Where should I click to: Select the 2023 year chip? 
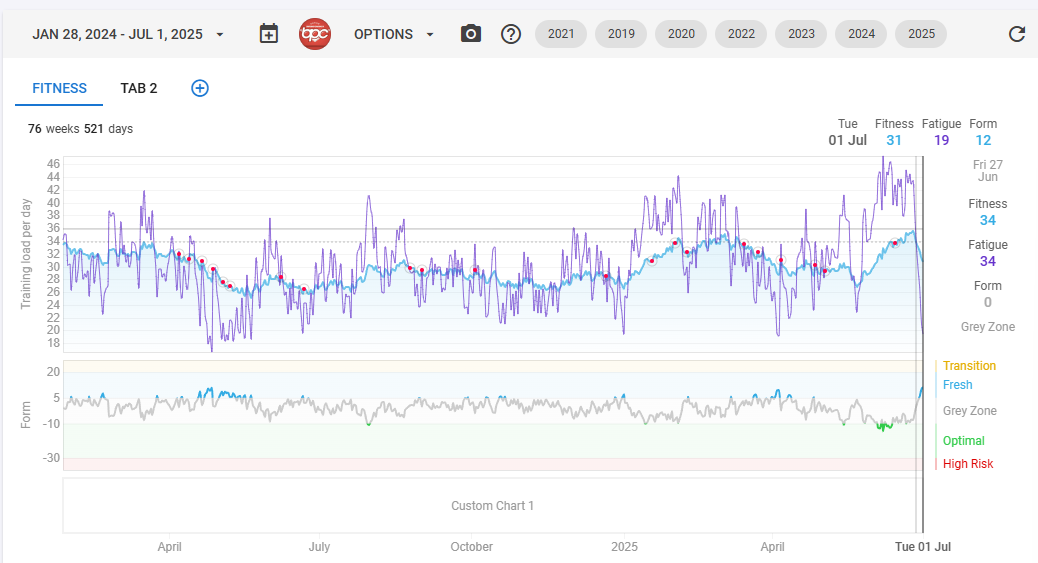pyautogui.click(x=801, y=34)
